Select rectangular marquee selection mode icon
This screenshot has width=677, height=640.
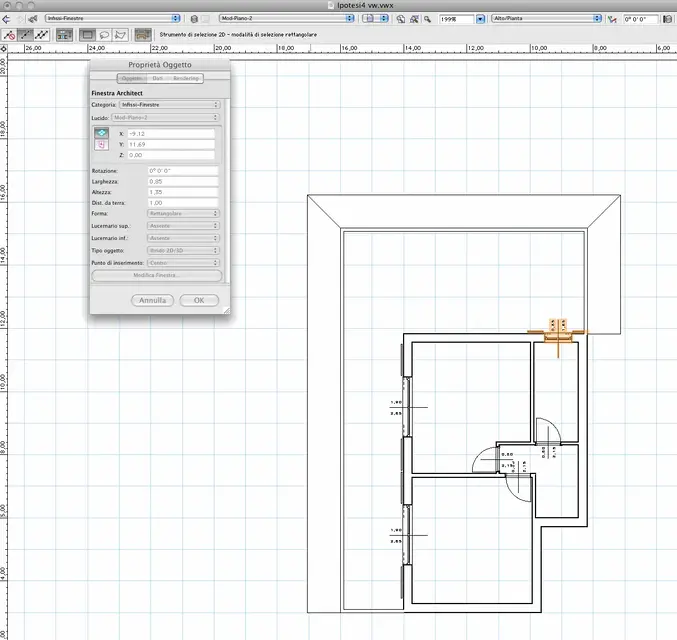click(x=87, y=34)
